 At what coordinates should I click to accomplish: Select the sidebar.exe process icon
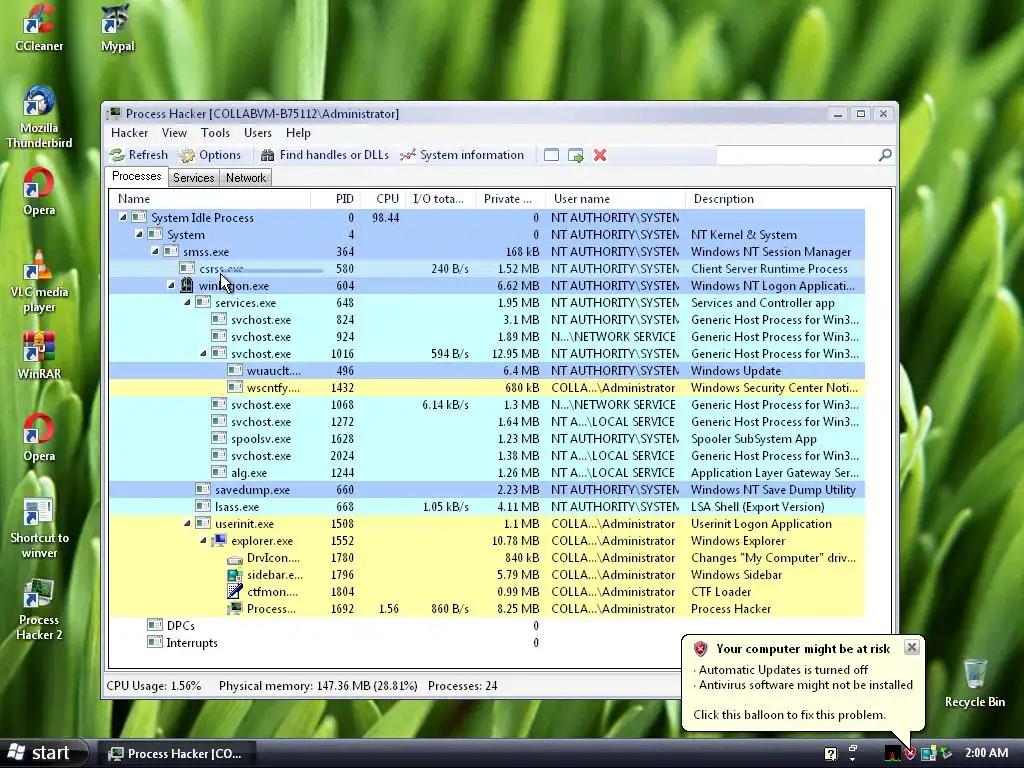(x=235, y=575)
